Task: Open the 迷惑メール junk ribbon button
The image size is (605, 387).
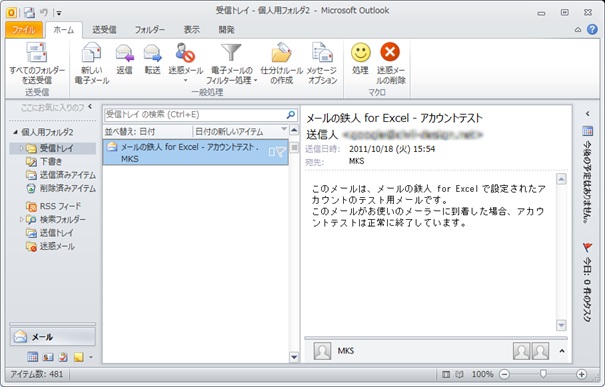Action: [x=186, y=62]
